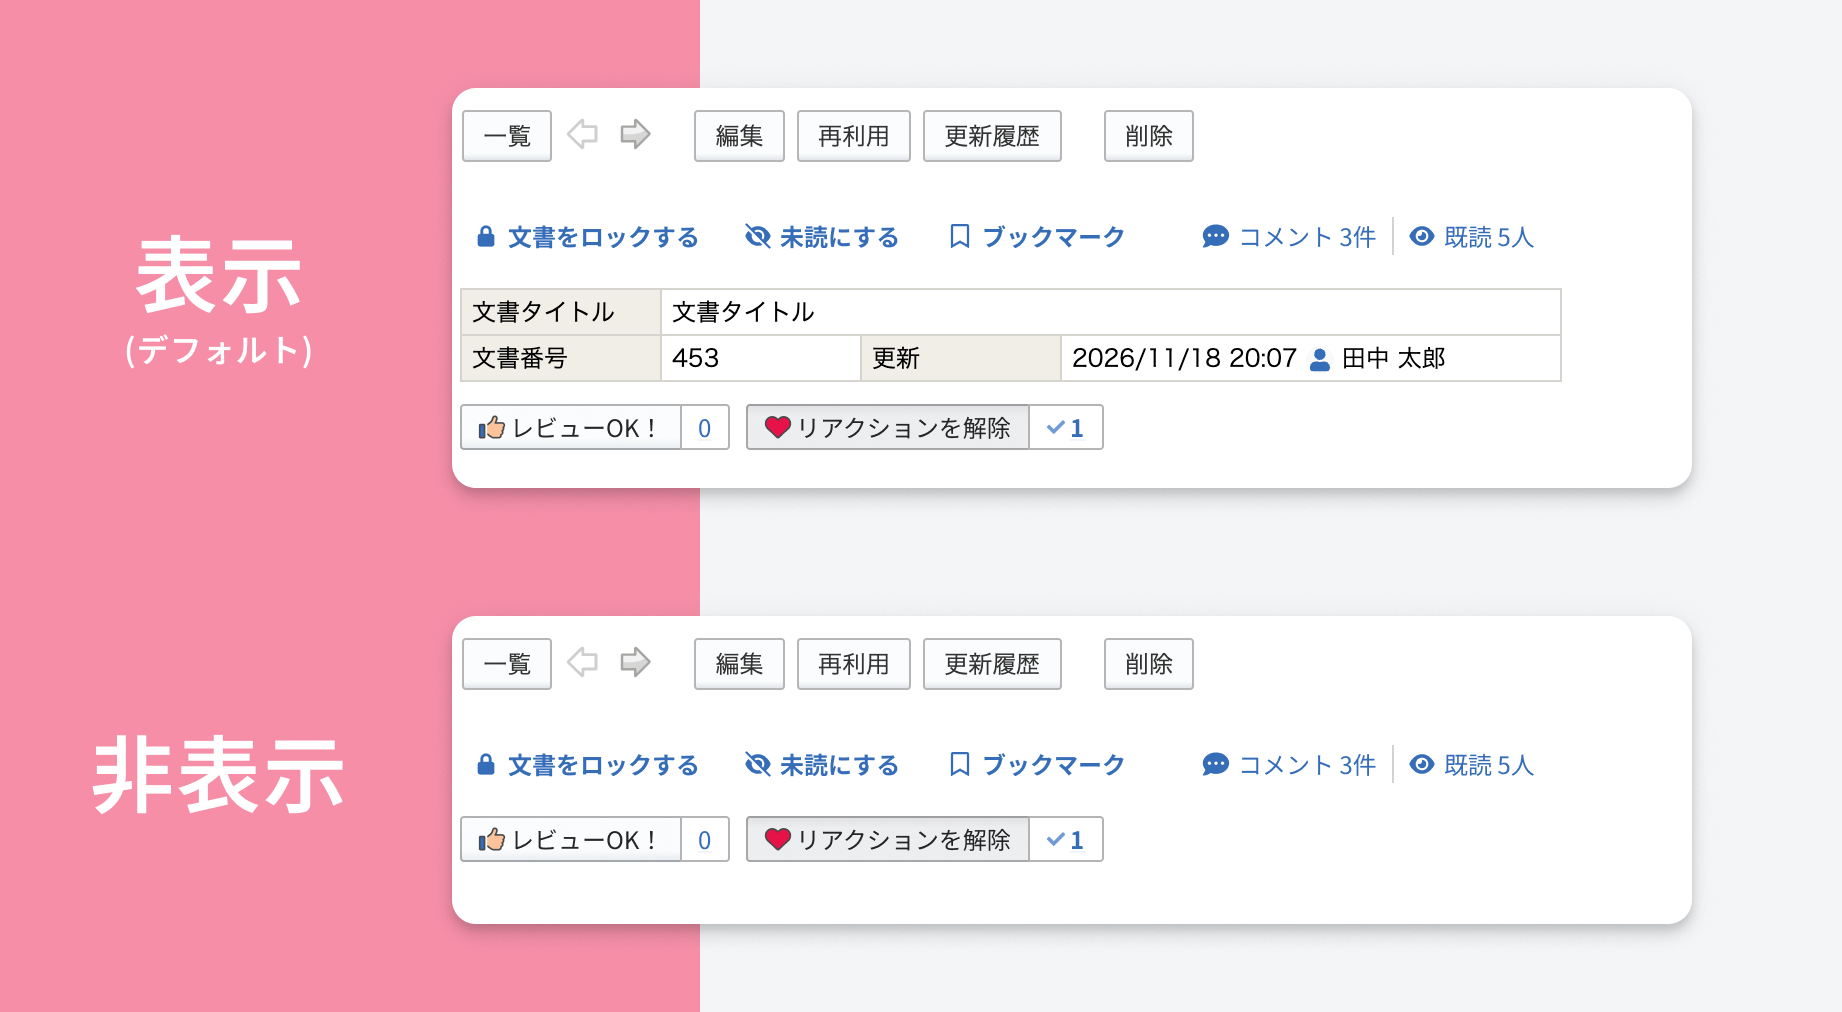
Task: Click 再利用 in the top panel
Action: pos(854,136)
